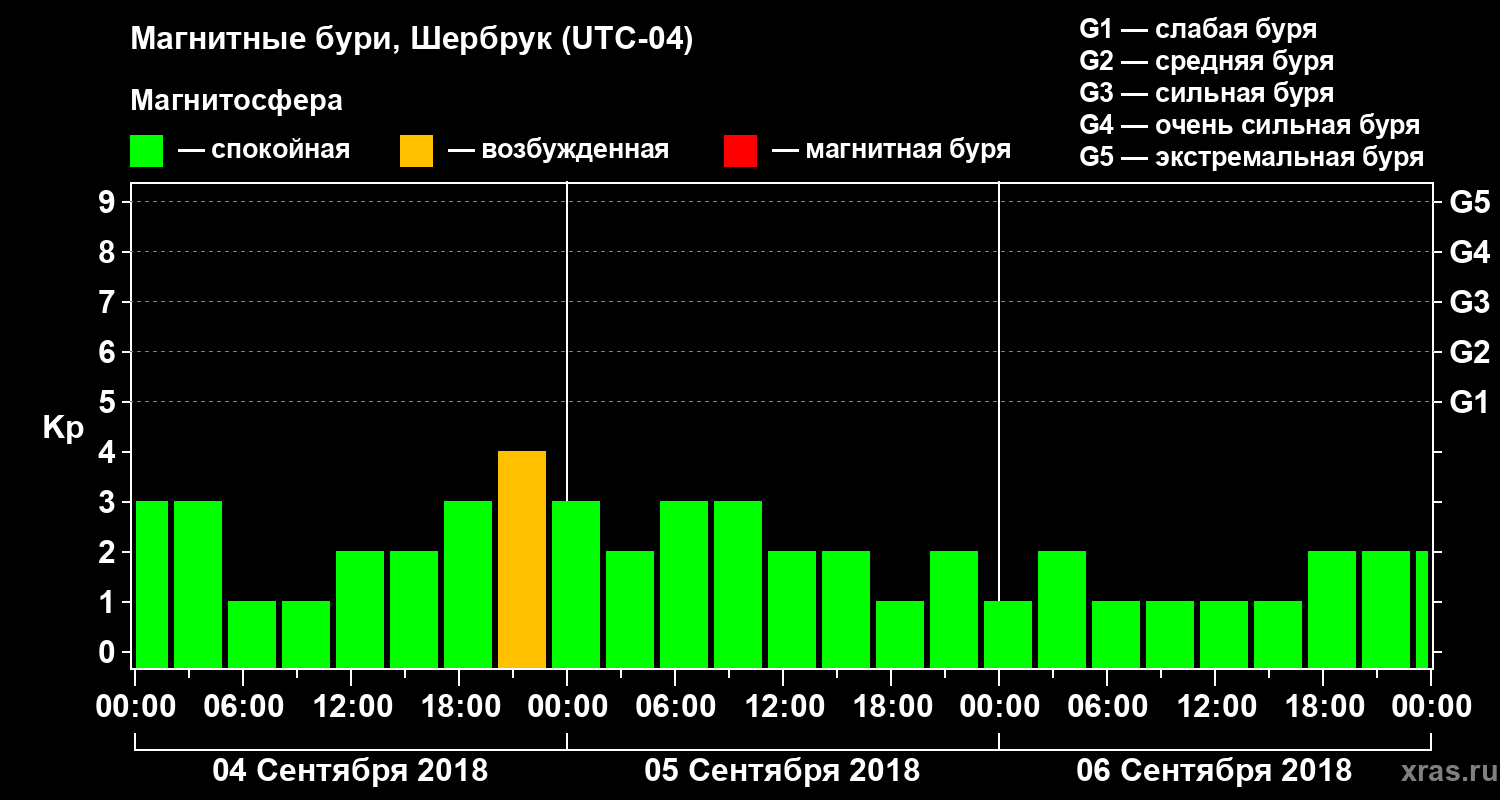Click the 'Kp' axis label

pyautogui.click(x=63, y=429)
